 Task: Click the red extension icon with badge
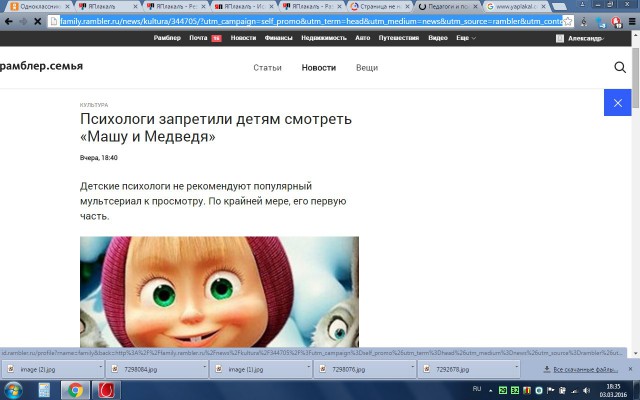click(x=616, y=22)
